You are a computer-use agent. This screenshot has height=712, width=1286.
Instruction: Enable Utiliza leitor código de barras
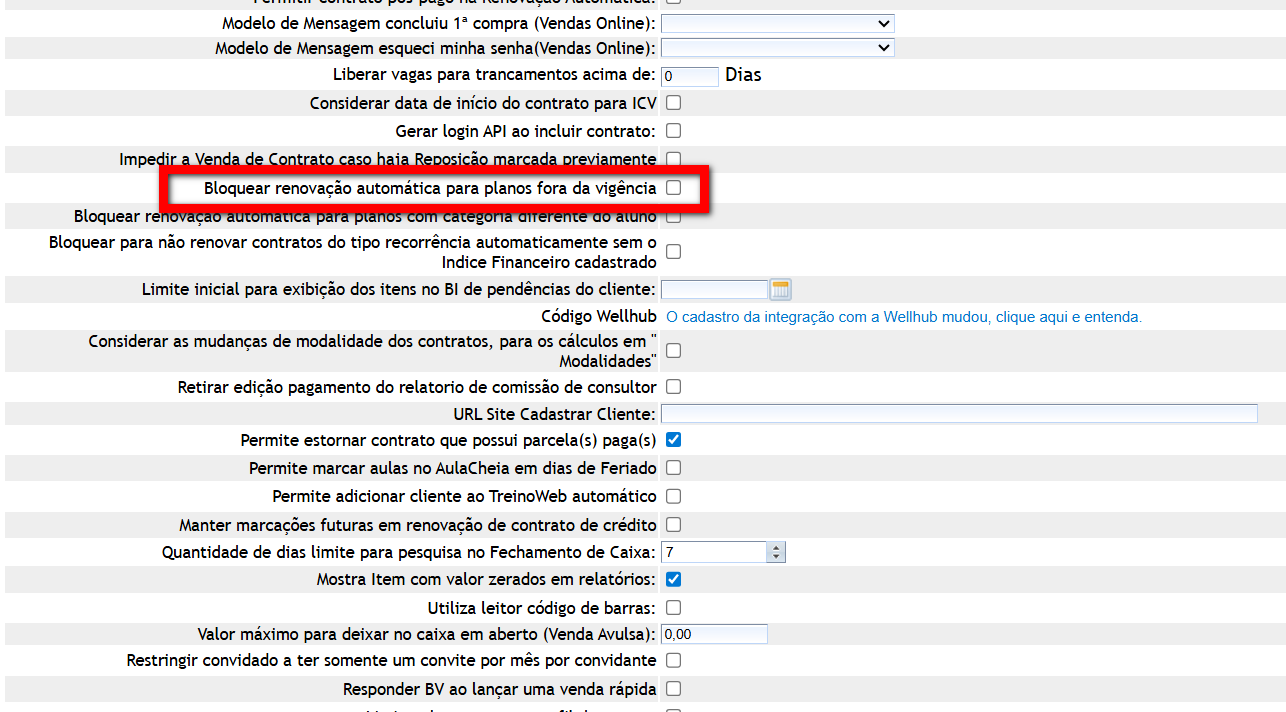tap(674, 607)
